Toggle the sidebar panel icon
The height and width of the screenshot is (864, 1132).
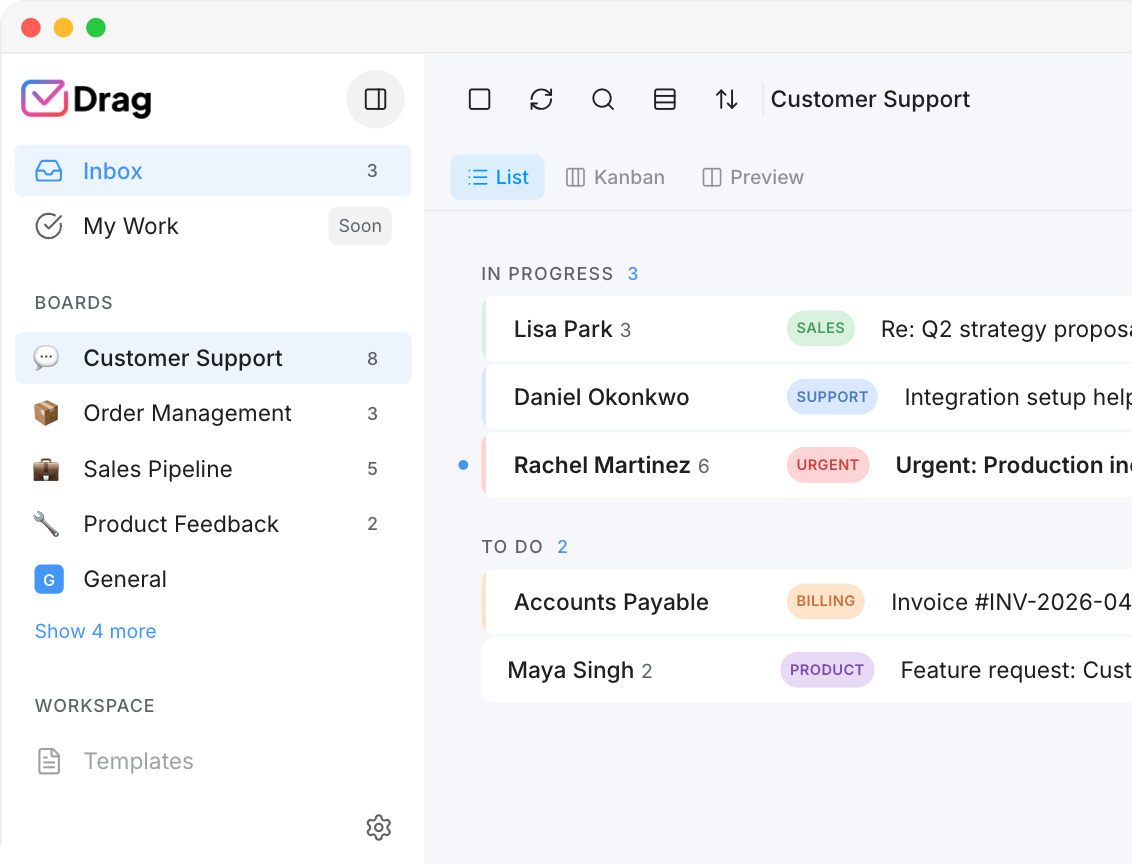click(375, 99)
